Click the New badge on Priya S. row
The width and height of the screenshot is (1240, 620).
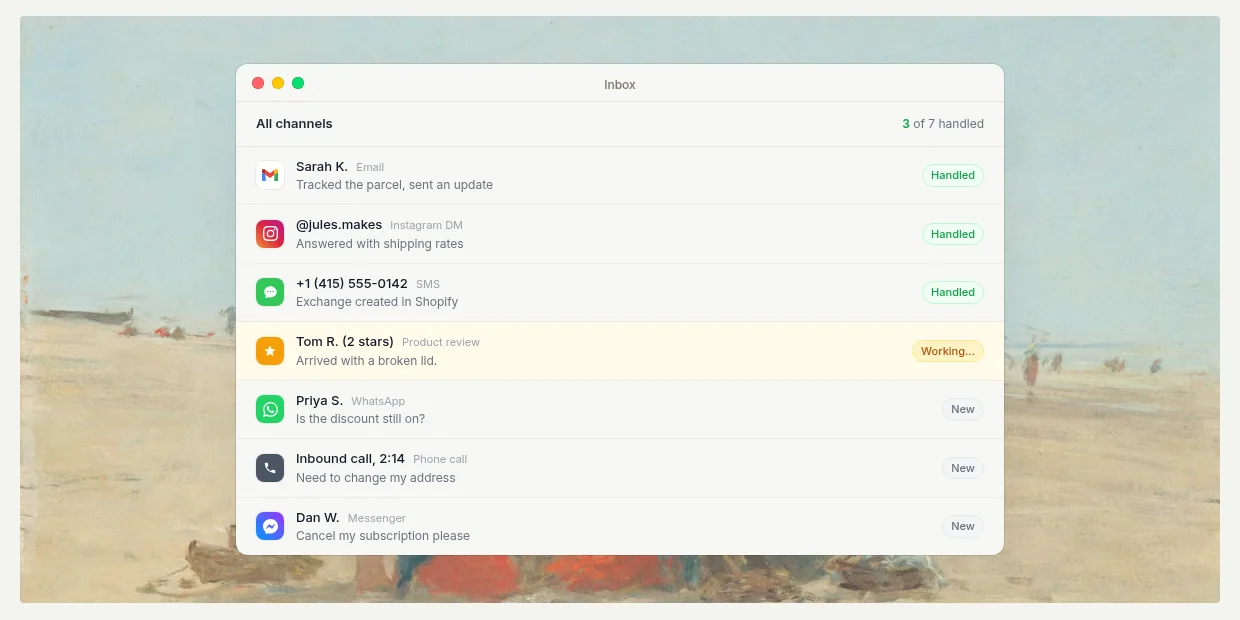click(x=963, y=409)
